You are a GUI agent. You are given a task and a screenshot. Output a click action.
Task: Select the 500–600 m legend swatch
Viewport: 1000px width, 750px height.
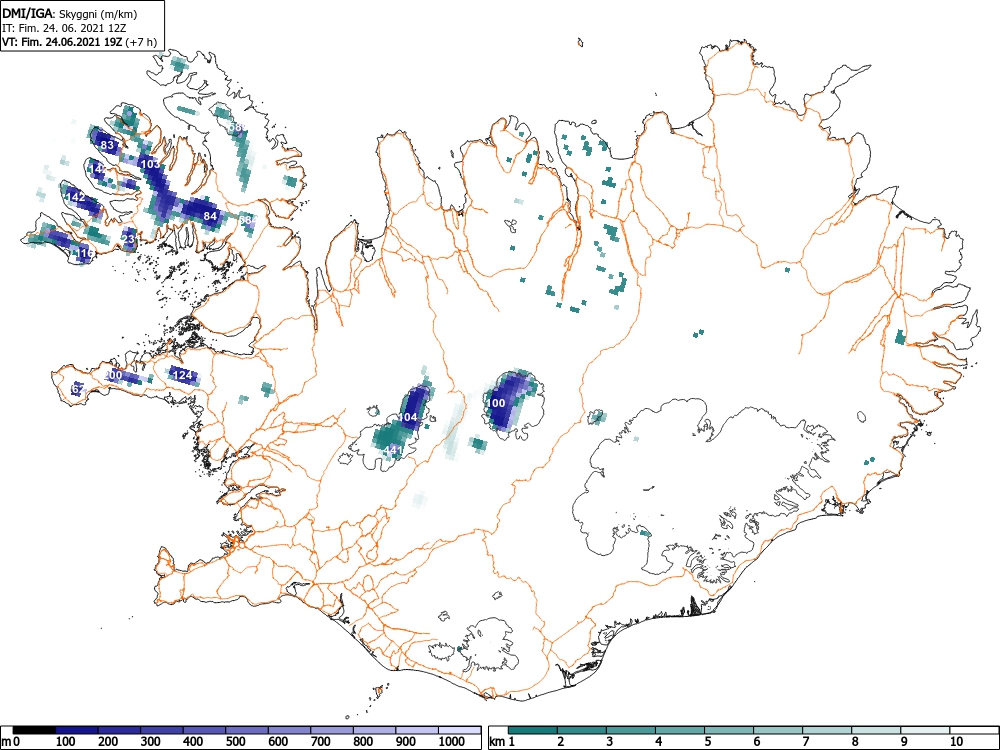pyautogui.click(x=247, y=730)
